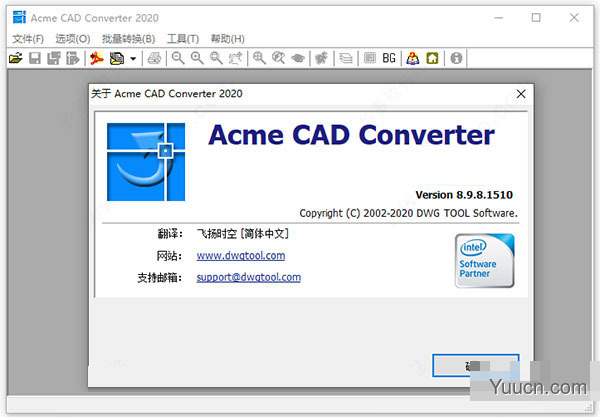Maximize the Acme CAD Converter main window
The image size is (600, 417).
(x=536, y=18)
